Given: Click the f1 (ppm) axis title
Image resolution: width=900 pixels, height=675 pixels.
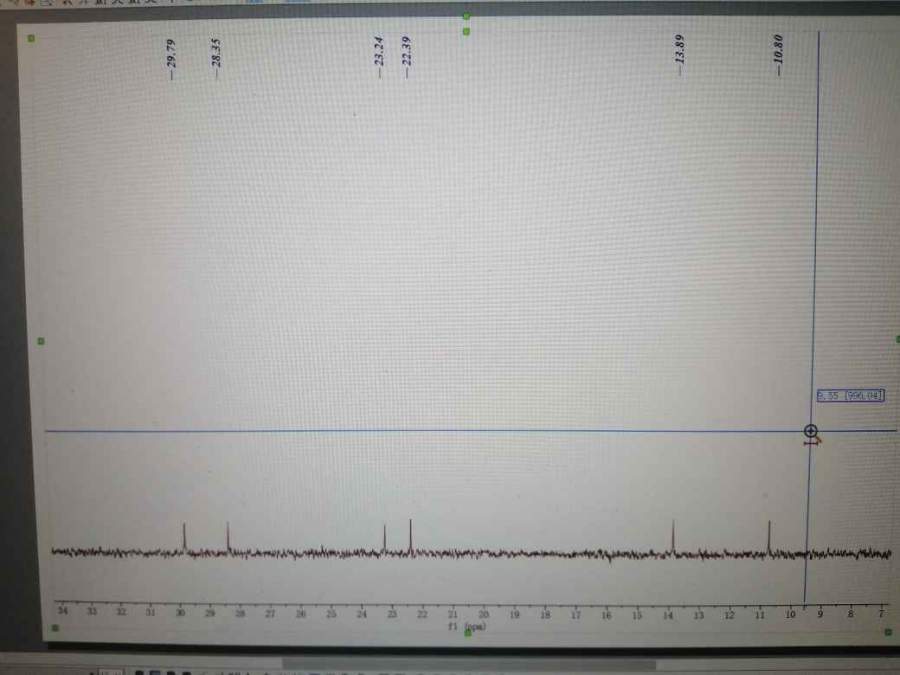Looking at the screenshot, I should [x=467, y=626].
